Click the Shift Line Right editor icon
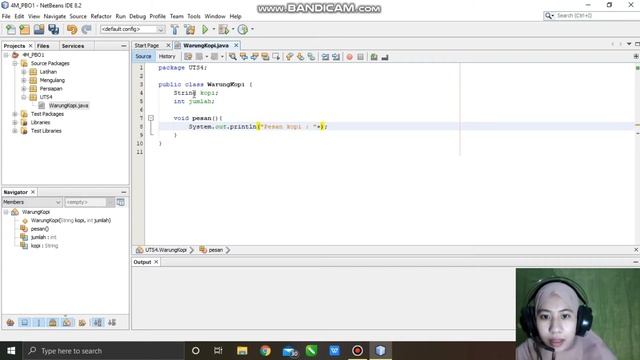This screenshot has height=360, width=640. (336, 57)
